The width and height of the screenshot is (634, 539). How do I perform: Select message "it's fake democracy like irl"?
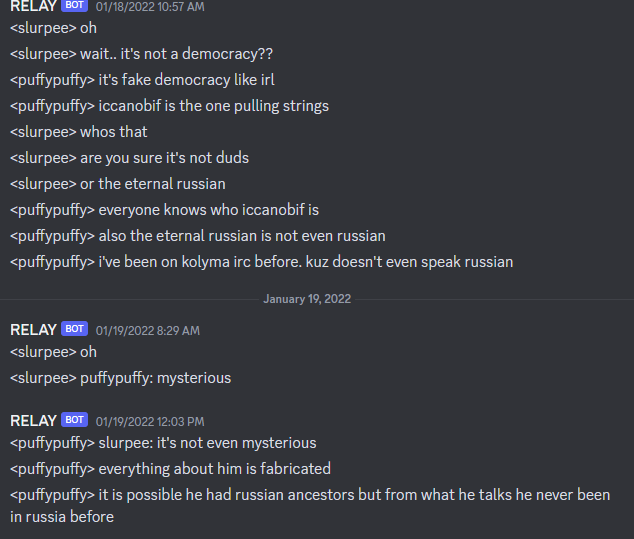point(142,80)
